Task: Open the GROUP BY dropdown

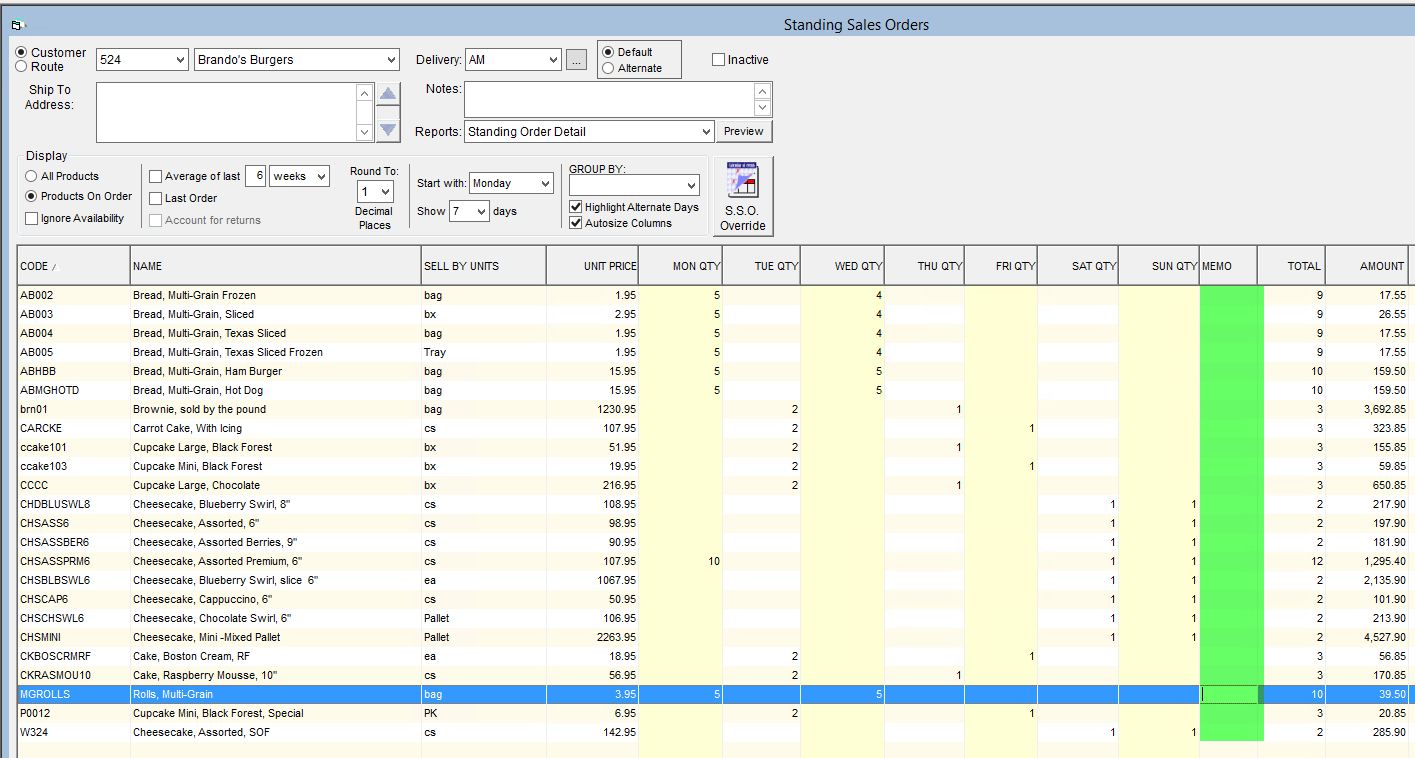Action: pyautogui.click(x=691, y=185)
